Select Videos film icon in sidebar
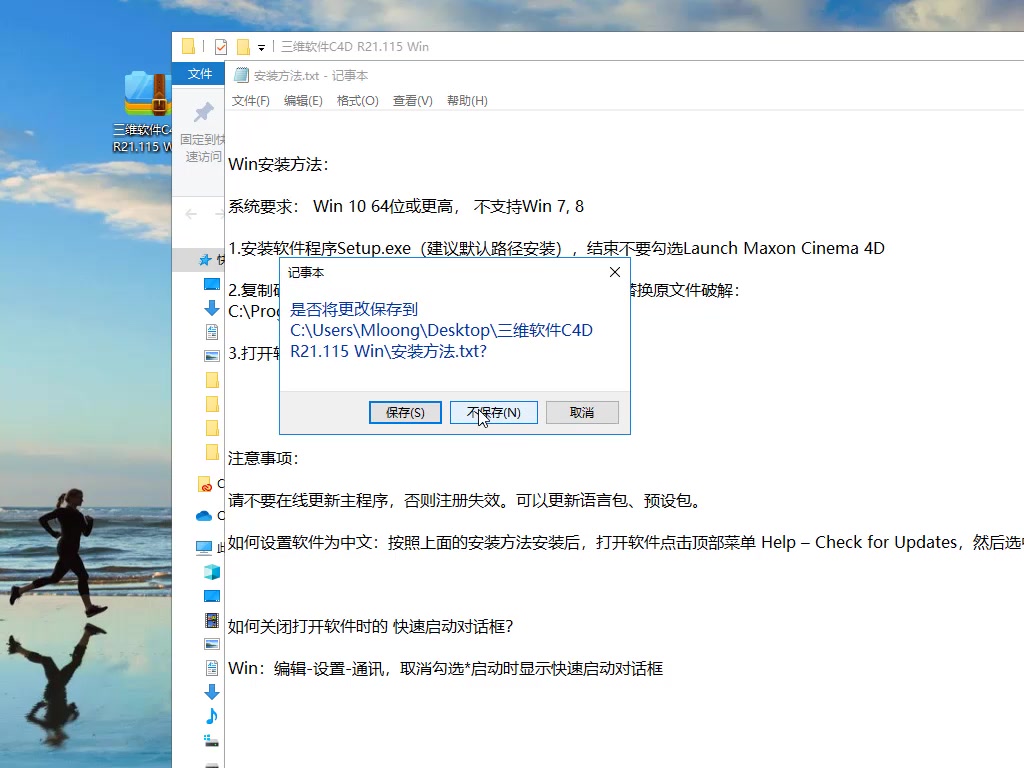Image resolution: width=1024 pixels, height=768 pixels. click(x=212, y=620)
